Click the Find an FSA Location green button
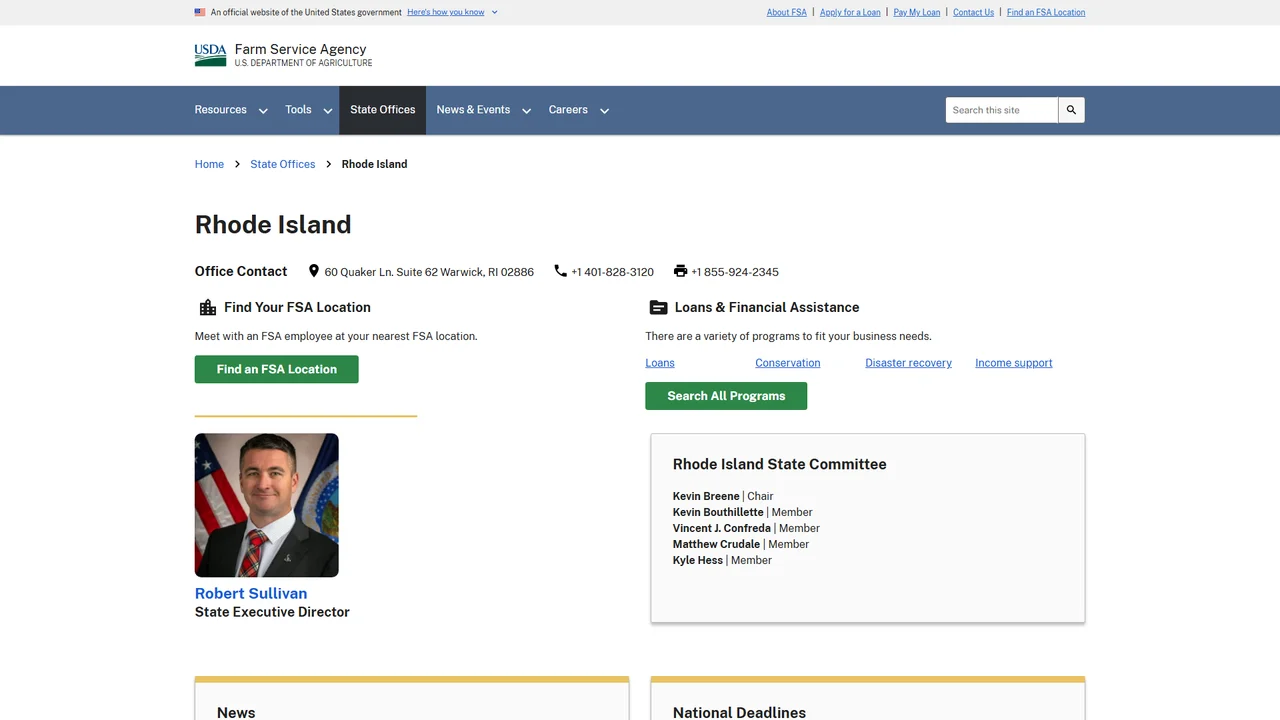 click(277, 369)
